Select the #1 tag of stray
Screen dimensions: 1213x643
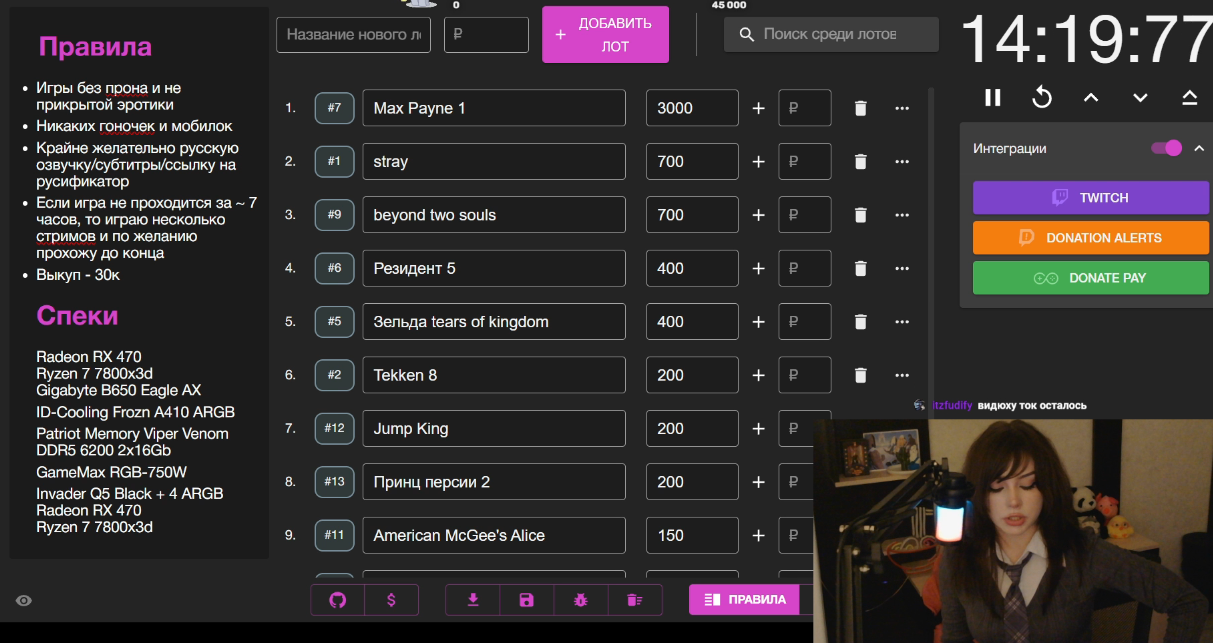tap(334, 162)
